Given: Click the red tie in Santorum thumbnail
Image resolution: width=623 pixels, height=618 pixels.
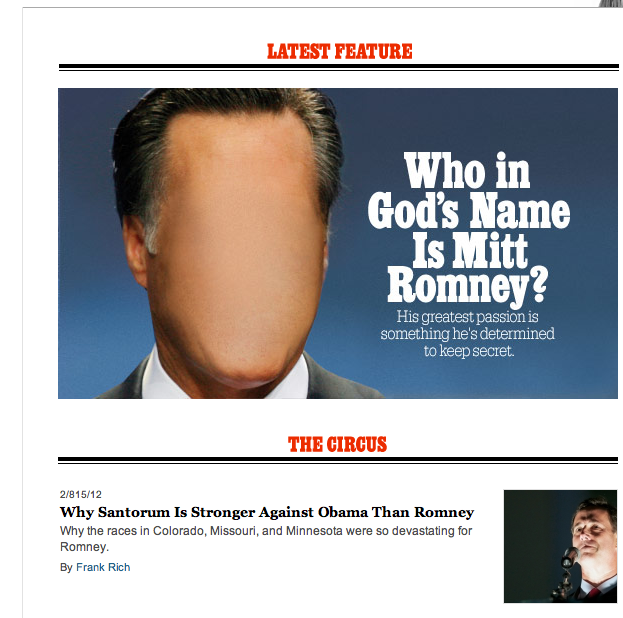Looking at the screenshot, I should tap(595, 593).
